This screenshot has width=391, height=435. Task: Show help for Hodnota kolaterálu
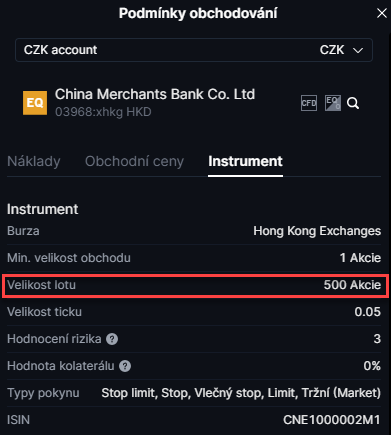click(x=125, y=366)
